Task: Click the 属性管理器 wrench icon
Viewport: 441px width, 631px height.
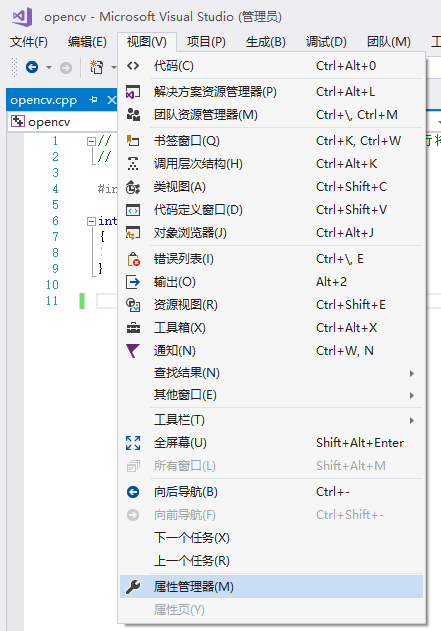Action: [x=133, y=587]
